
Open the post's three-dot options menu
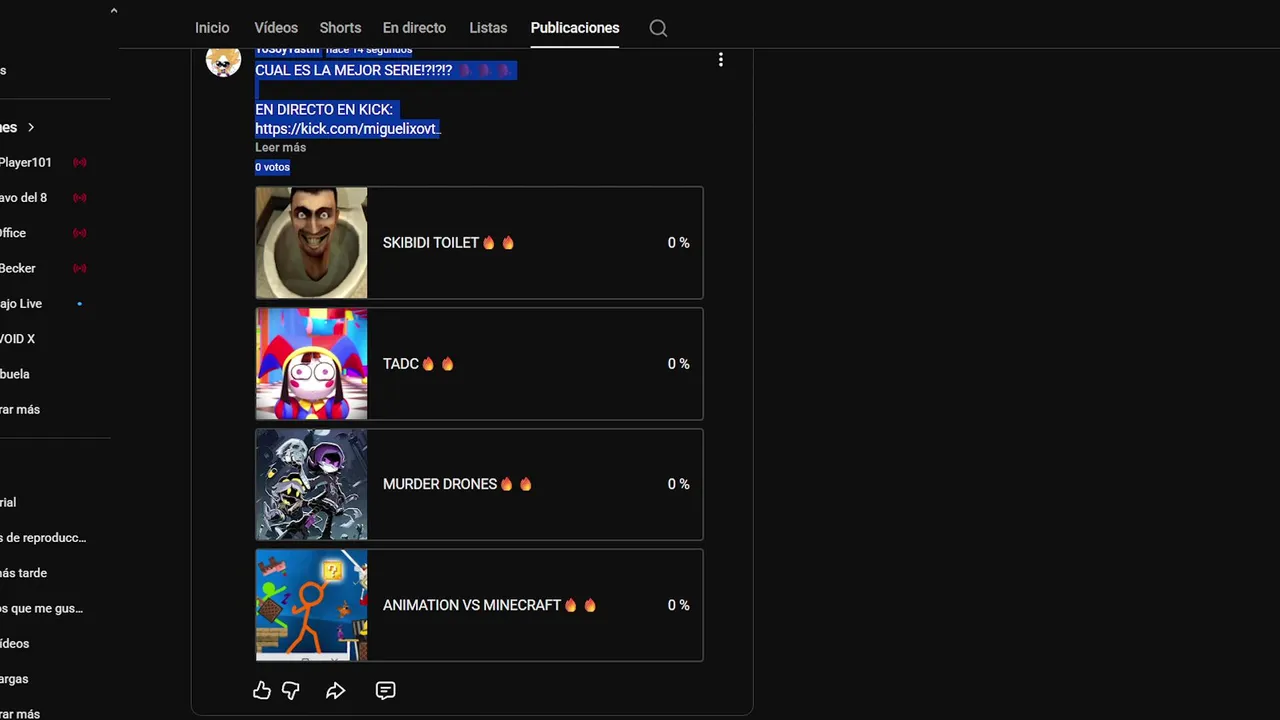tap(720, 60)
